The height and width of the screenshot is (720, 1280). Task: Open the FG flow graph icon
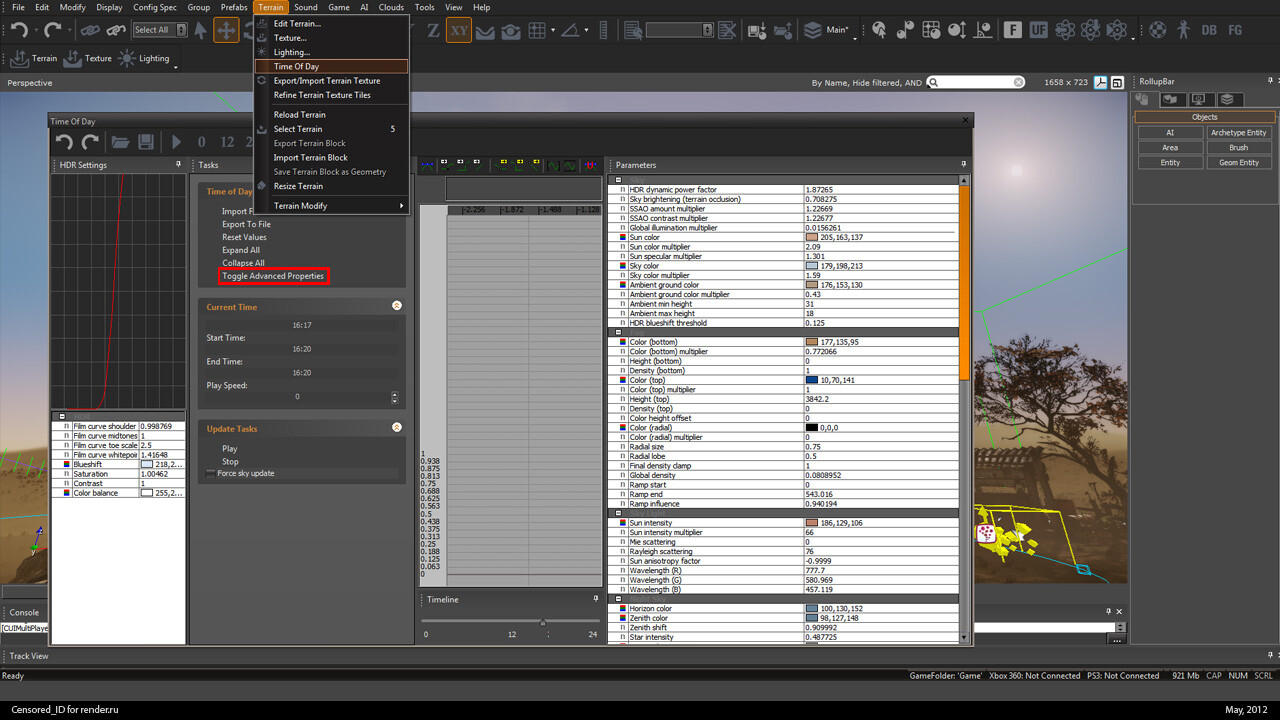1237,31
